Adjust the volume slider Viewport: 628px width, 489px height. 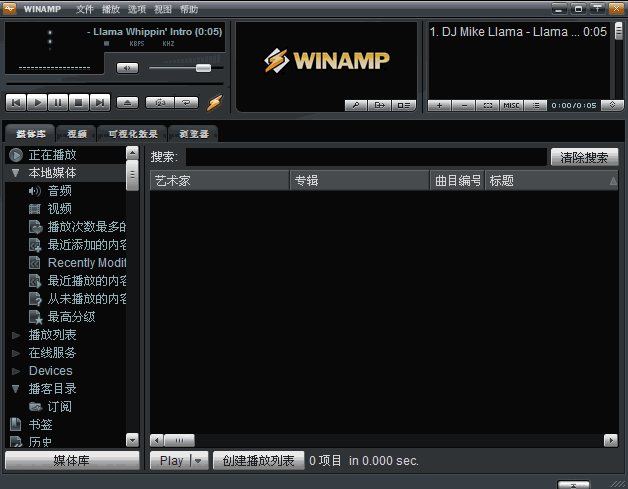coord(203,68)
